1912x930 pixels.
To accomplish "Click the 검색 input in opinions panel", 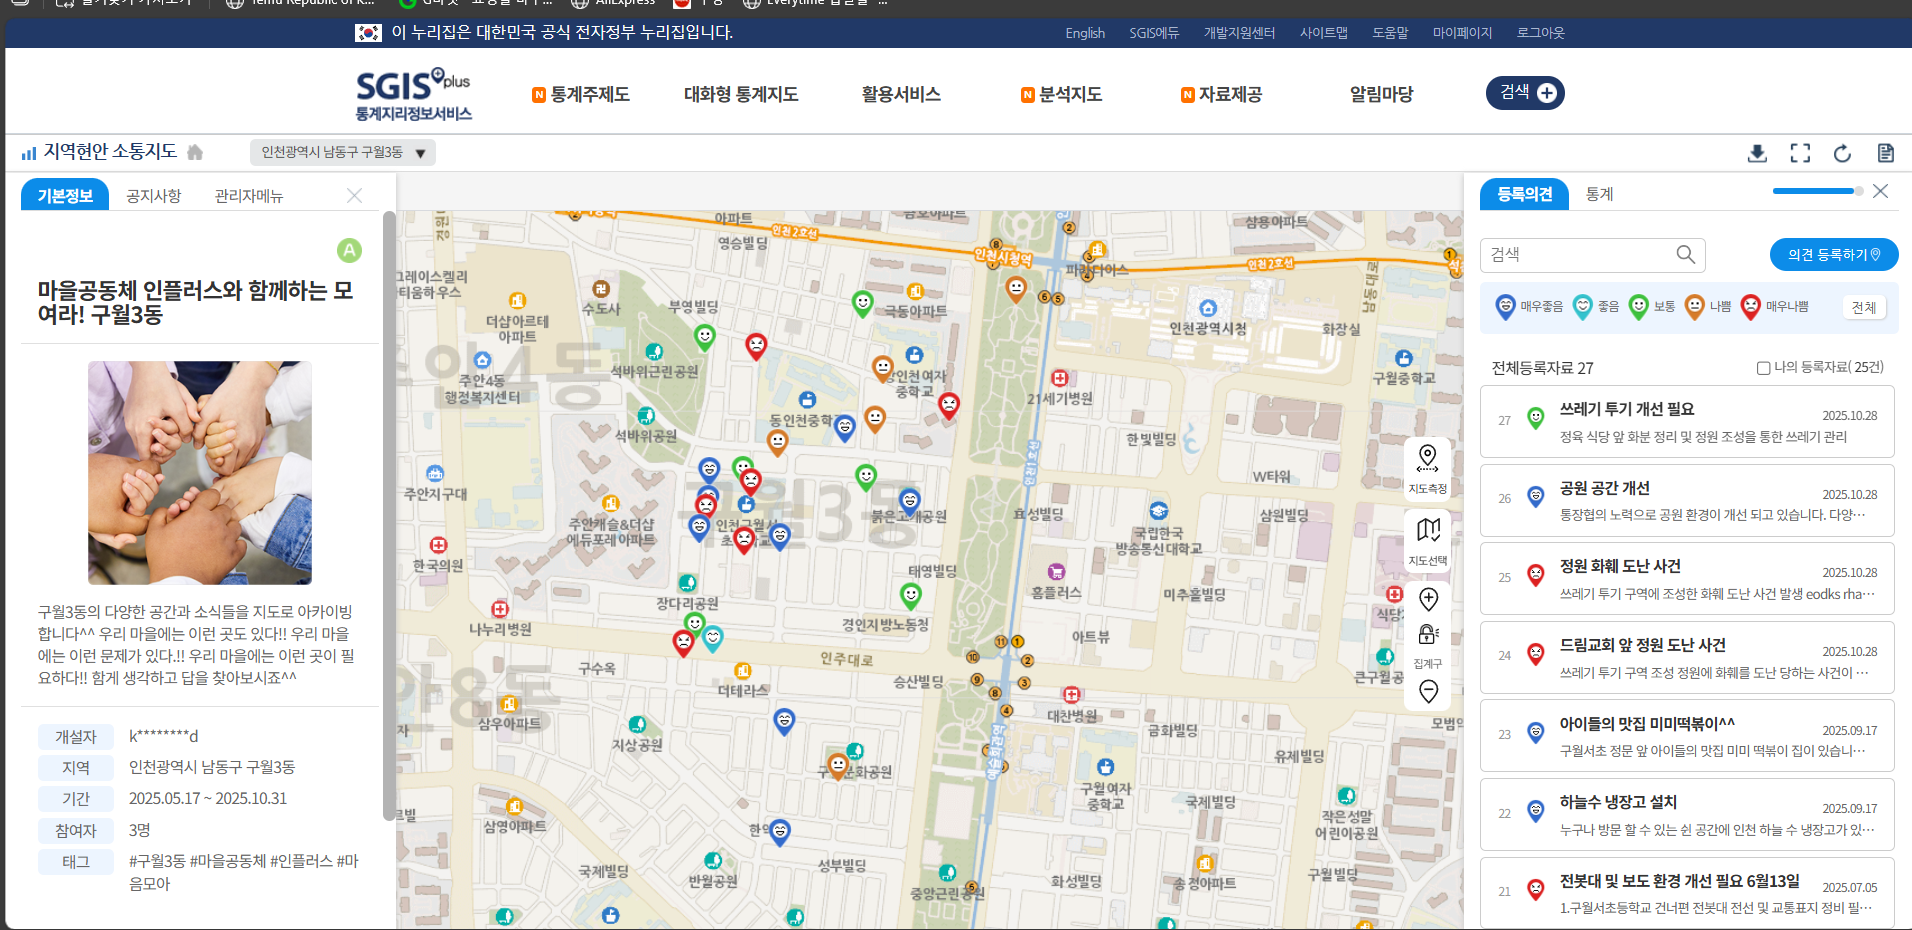I will tap(1580, 255).
